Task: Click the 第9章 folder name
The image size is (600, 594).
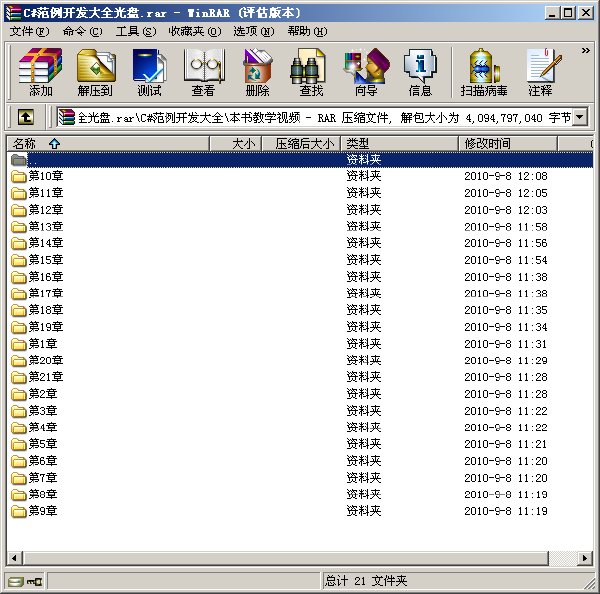Action: pos(43,511)
